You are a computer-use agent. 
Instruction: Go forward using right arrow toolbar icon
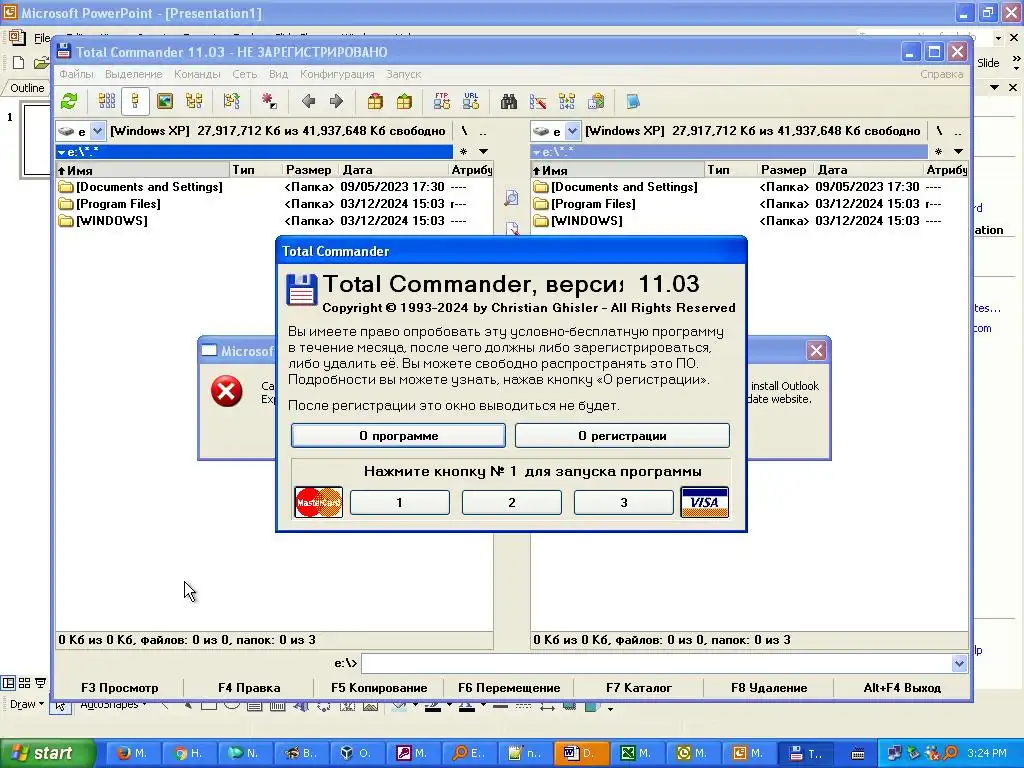tap(336, 101)
